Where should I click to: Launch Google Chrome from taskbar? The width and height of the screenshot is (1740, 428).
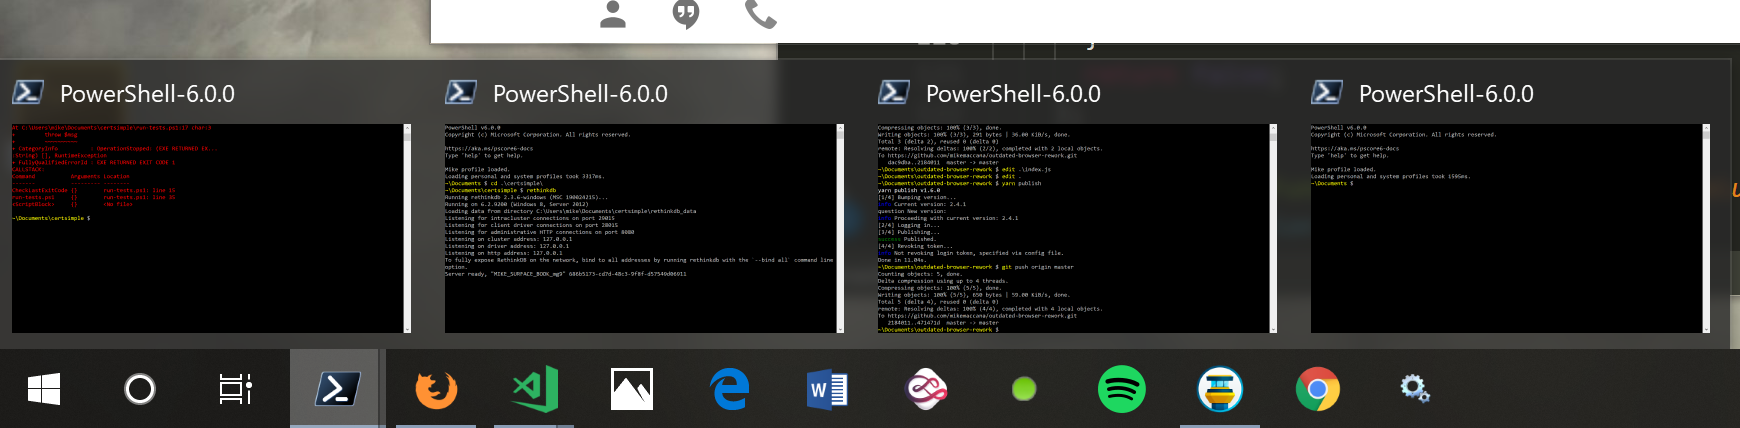1318,389
